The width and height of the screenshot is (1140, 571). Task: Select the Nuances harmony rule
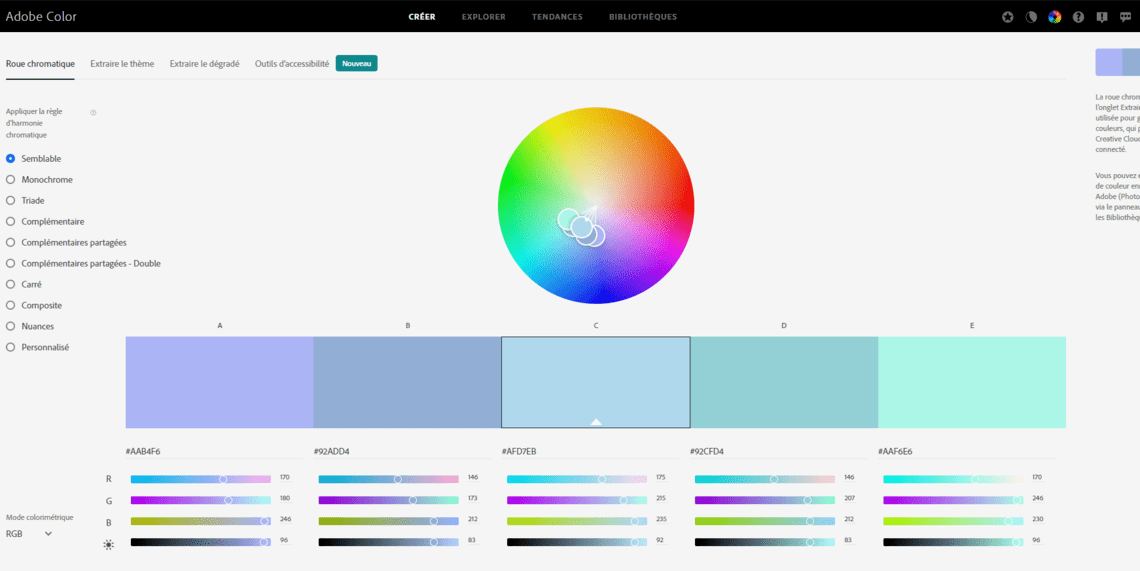[x=30, y=327]
